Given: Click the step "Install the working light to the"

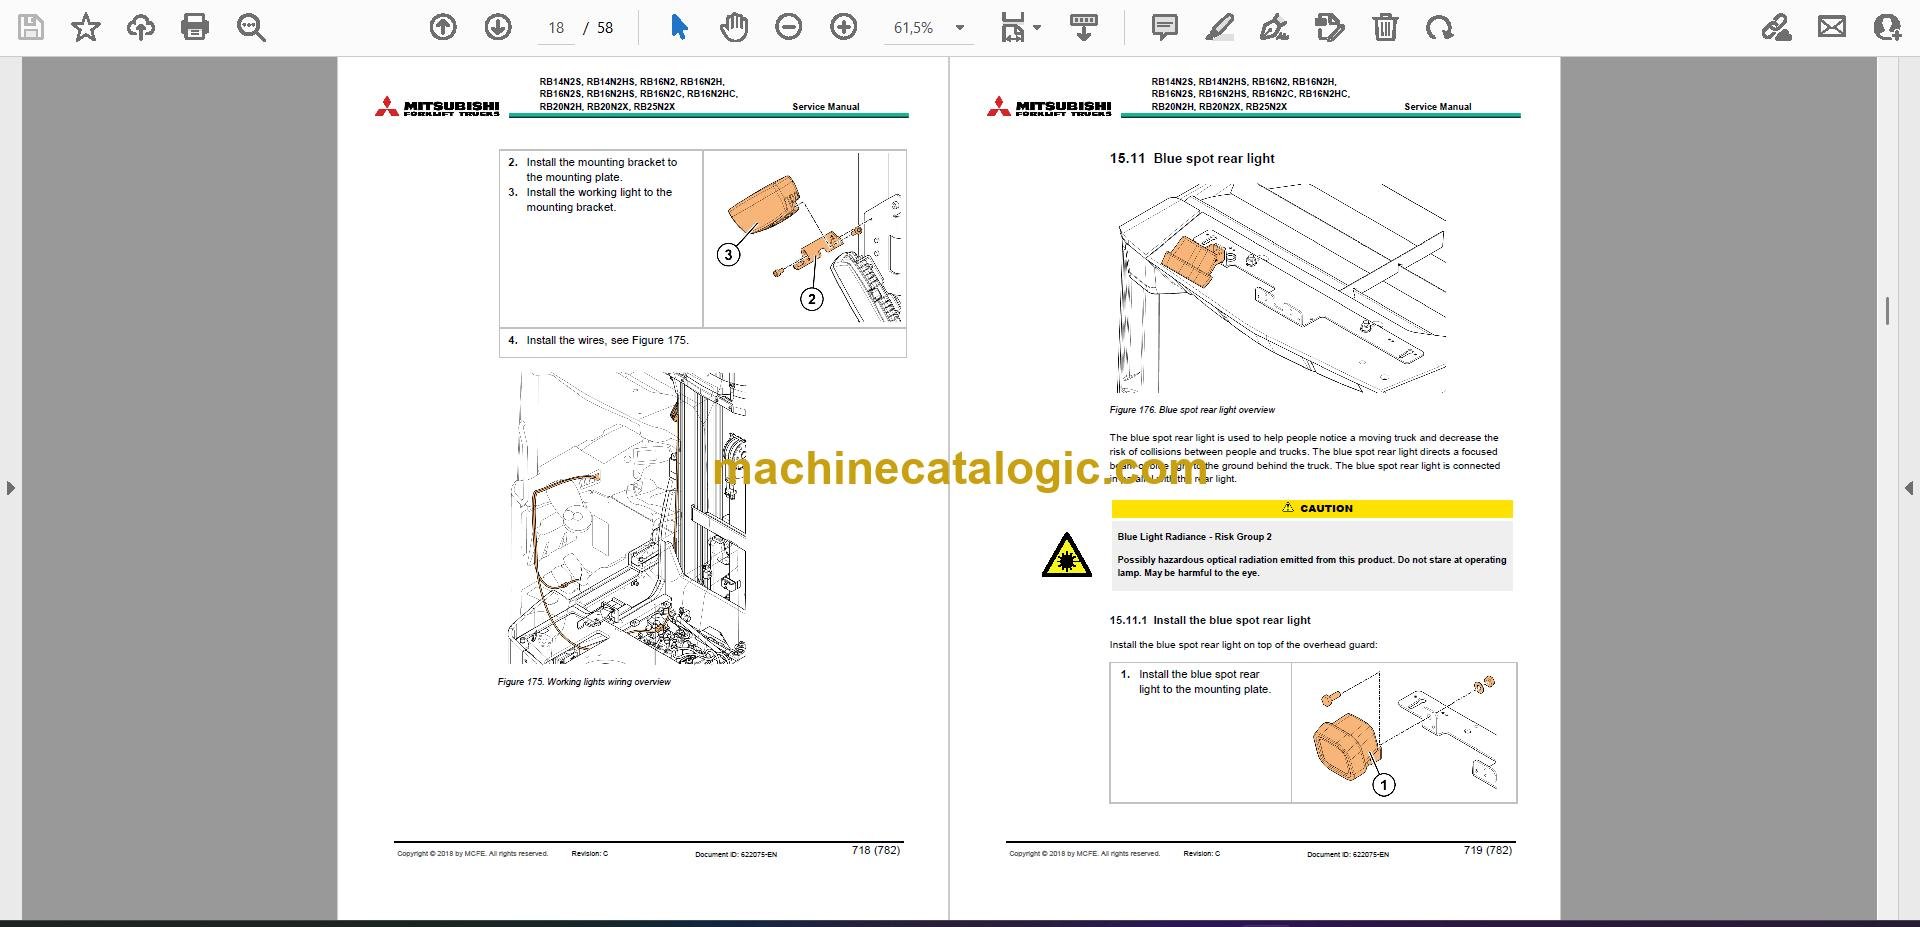Looking at the screenshot, I should (599, 192).
